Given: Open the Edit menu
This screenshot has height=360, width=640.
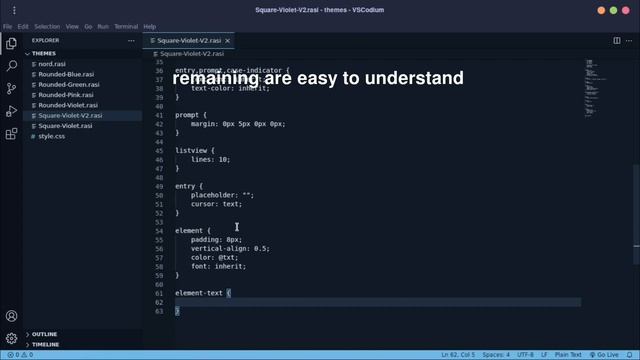Looking at the screenshot, I should [23, 27].
